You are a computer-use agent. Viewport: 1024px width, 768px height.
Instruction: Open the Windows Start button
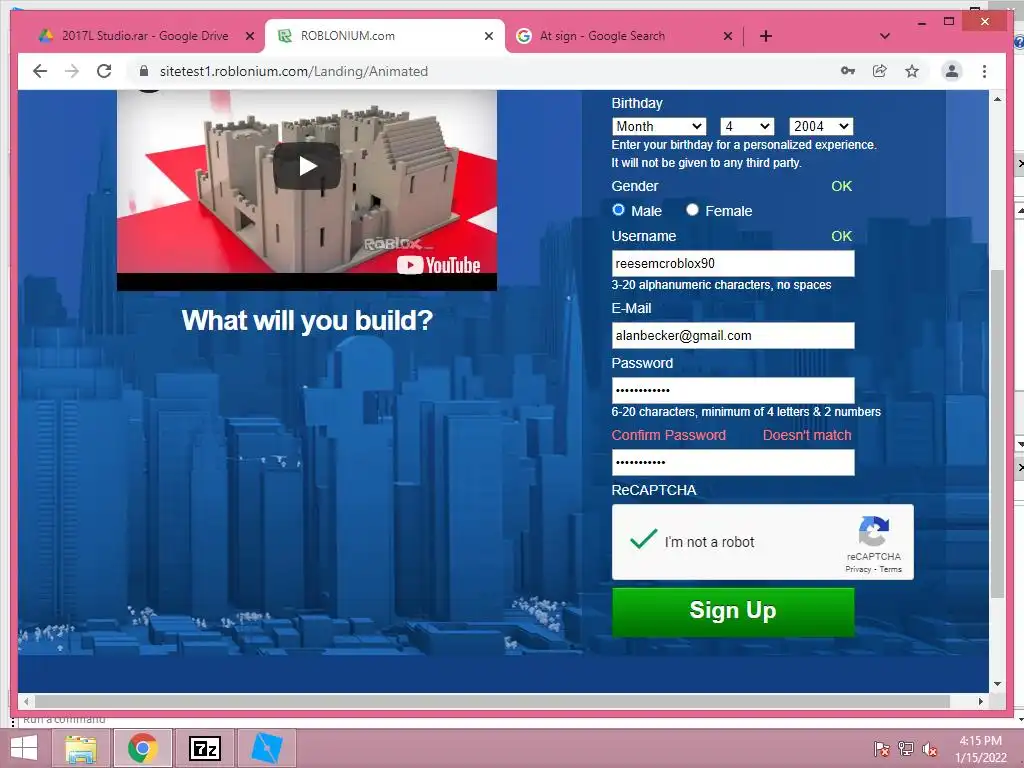24,748
